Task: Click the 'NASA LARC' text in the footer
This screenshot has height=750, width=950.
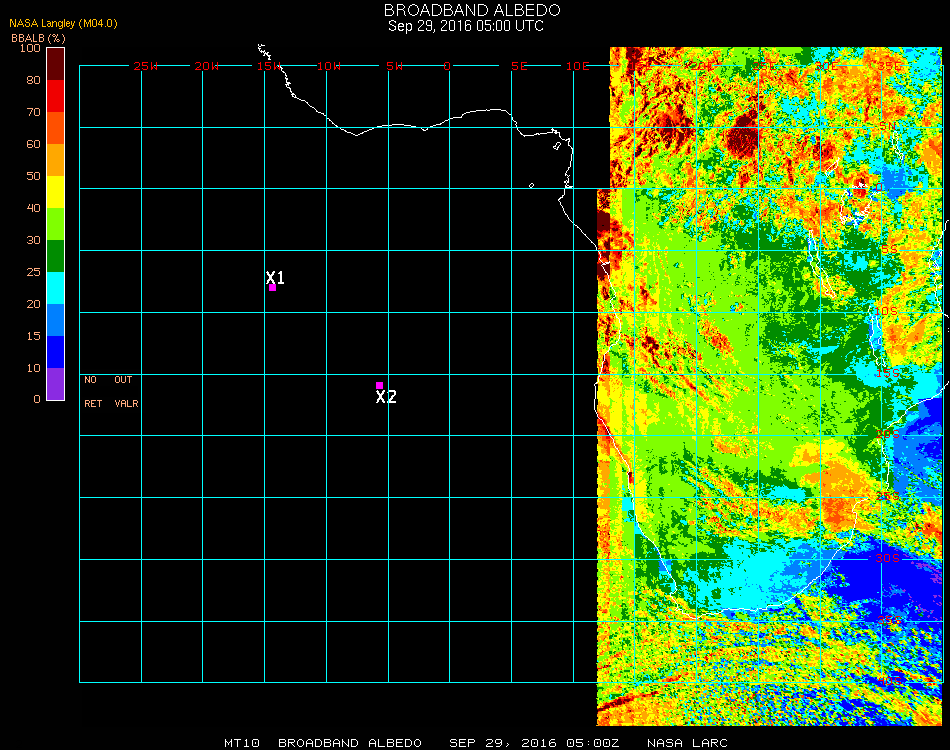Action: (x=687, y=743)
